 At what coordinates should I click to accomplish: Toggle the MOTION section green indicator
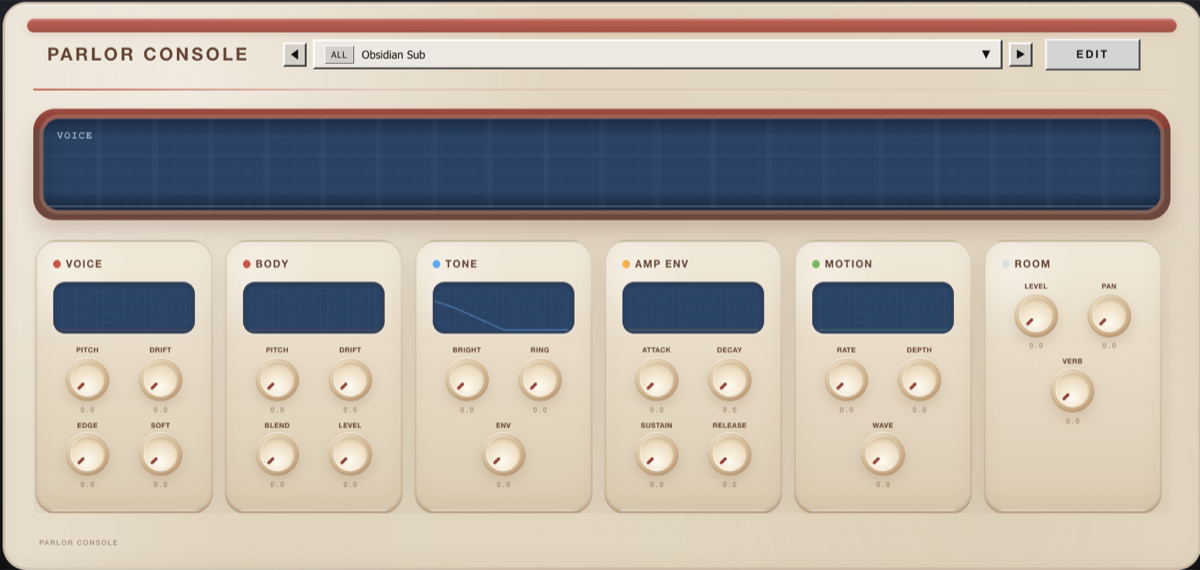tap(816, 264)
